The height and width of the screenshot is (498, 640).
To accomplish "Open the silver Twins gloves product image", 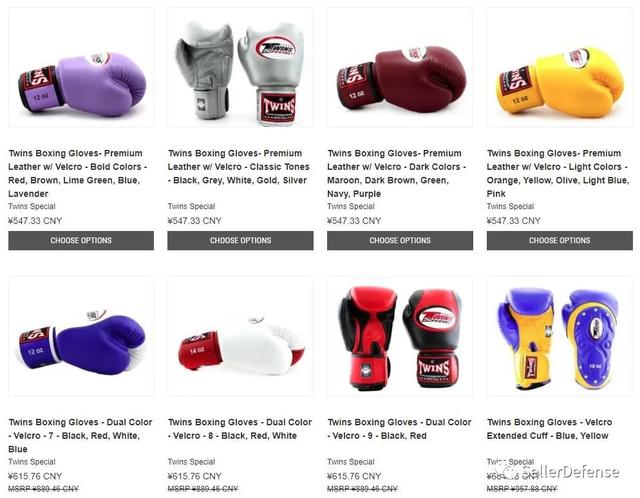I will (x=240, y=67).
